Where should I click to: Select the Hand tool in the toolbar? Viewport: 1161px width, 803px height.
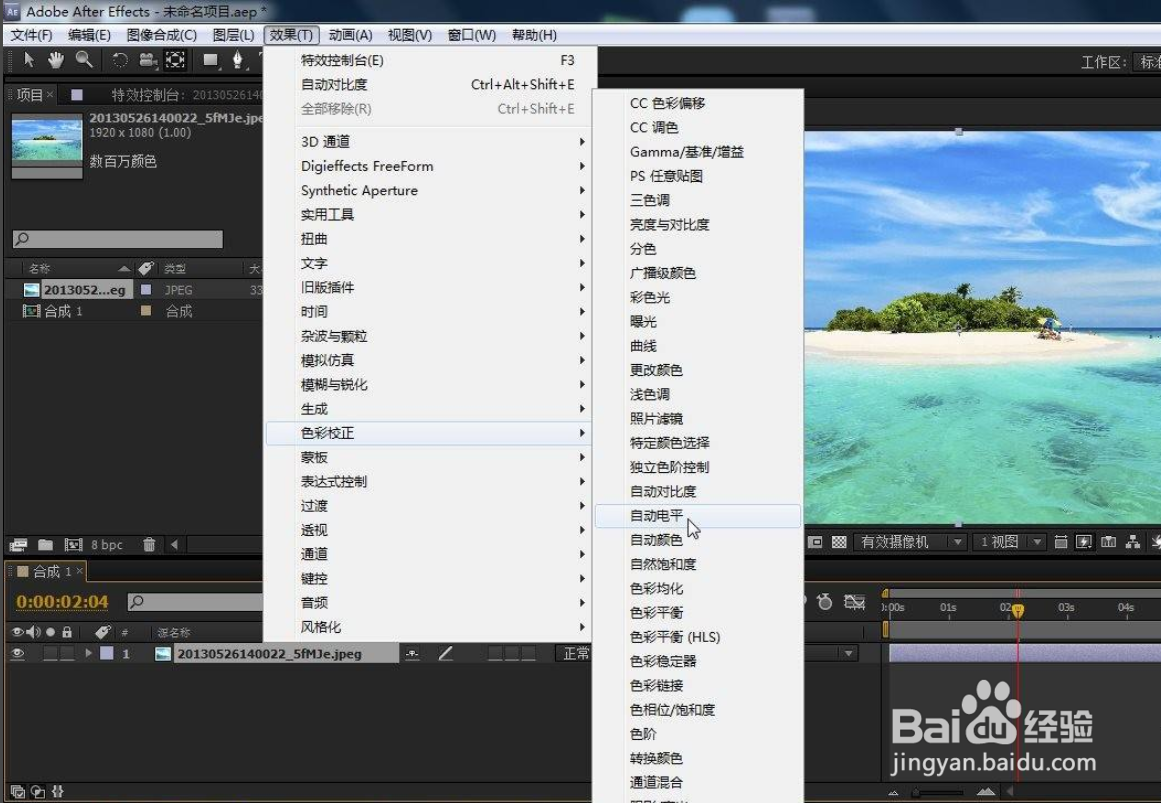[x=57, y=60]
